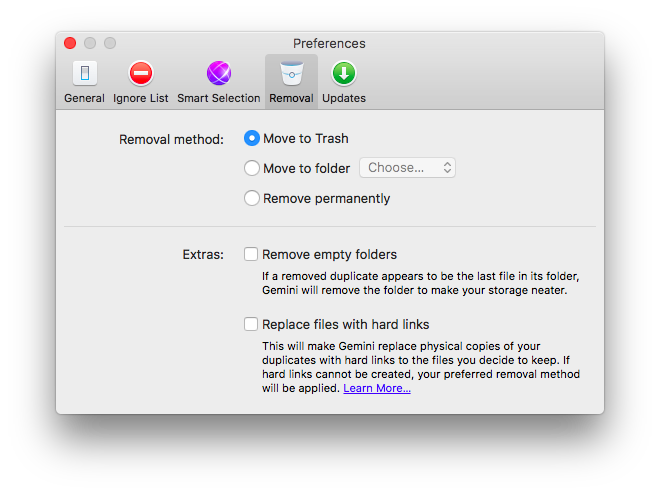660x494 pixels.
Task: Choose Remove permanently radio button
Action: [x=252, y=198]
